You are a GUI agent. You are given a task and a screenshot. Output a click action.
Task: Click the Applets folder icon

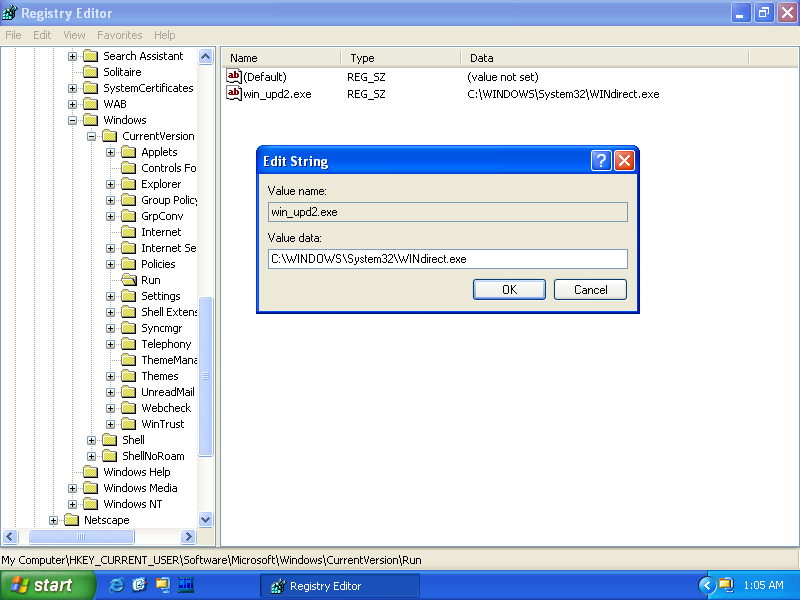click(129, 152)
